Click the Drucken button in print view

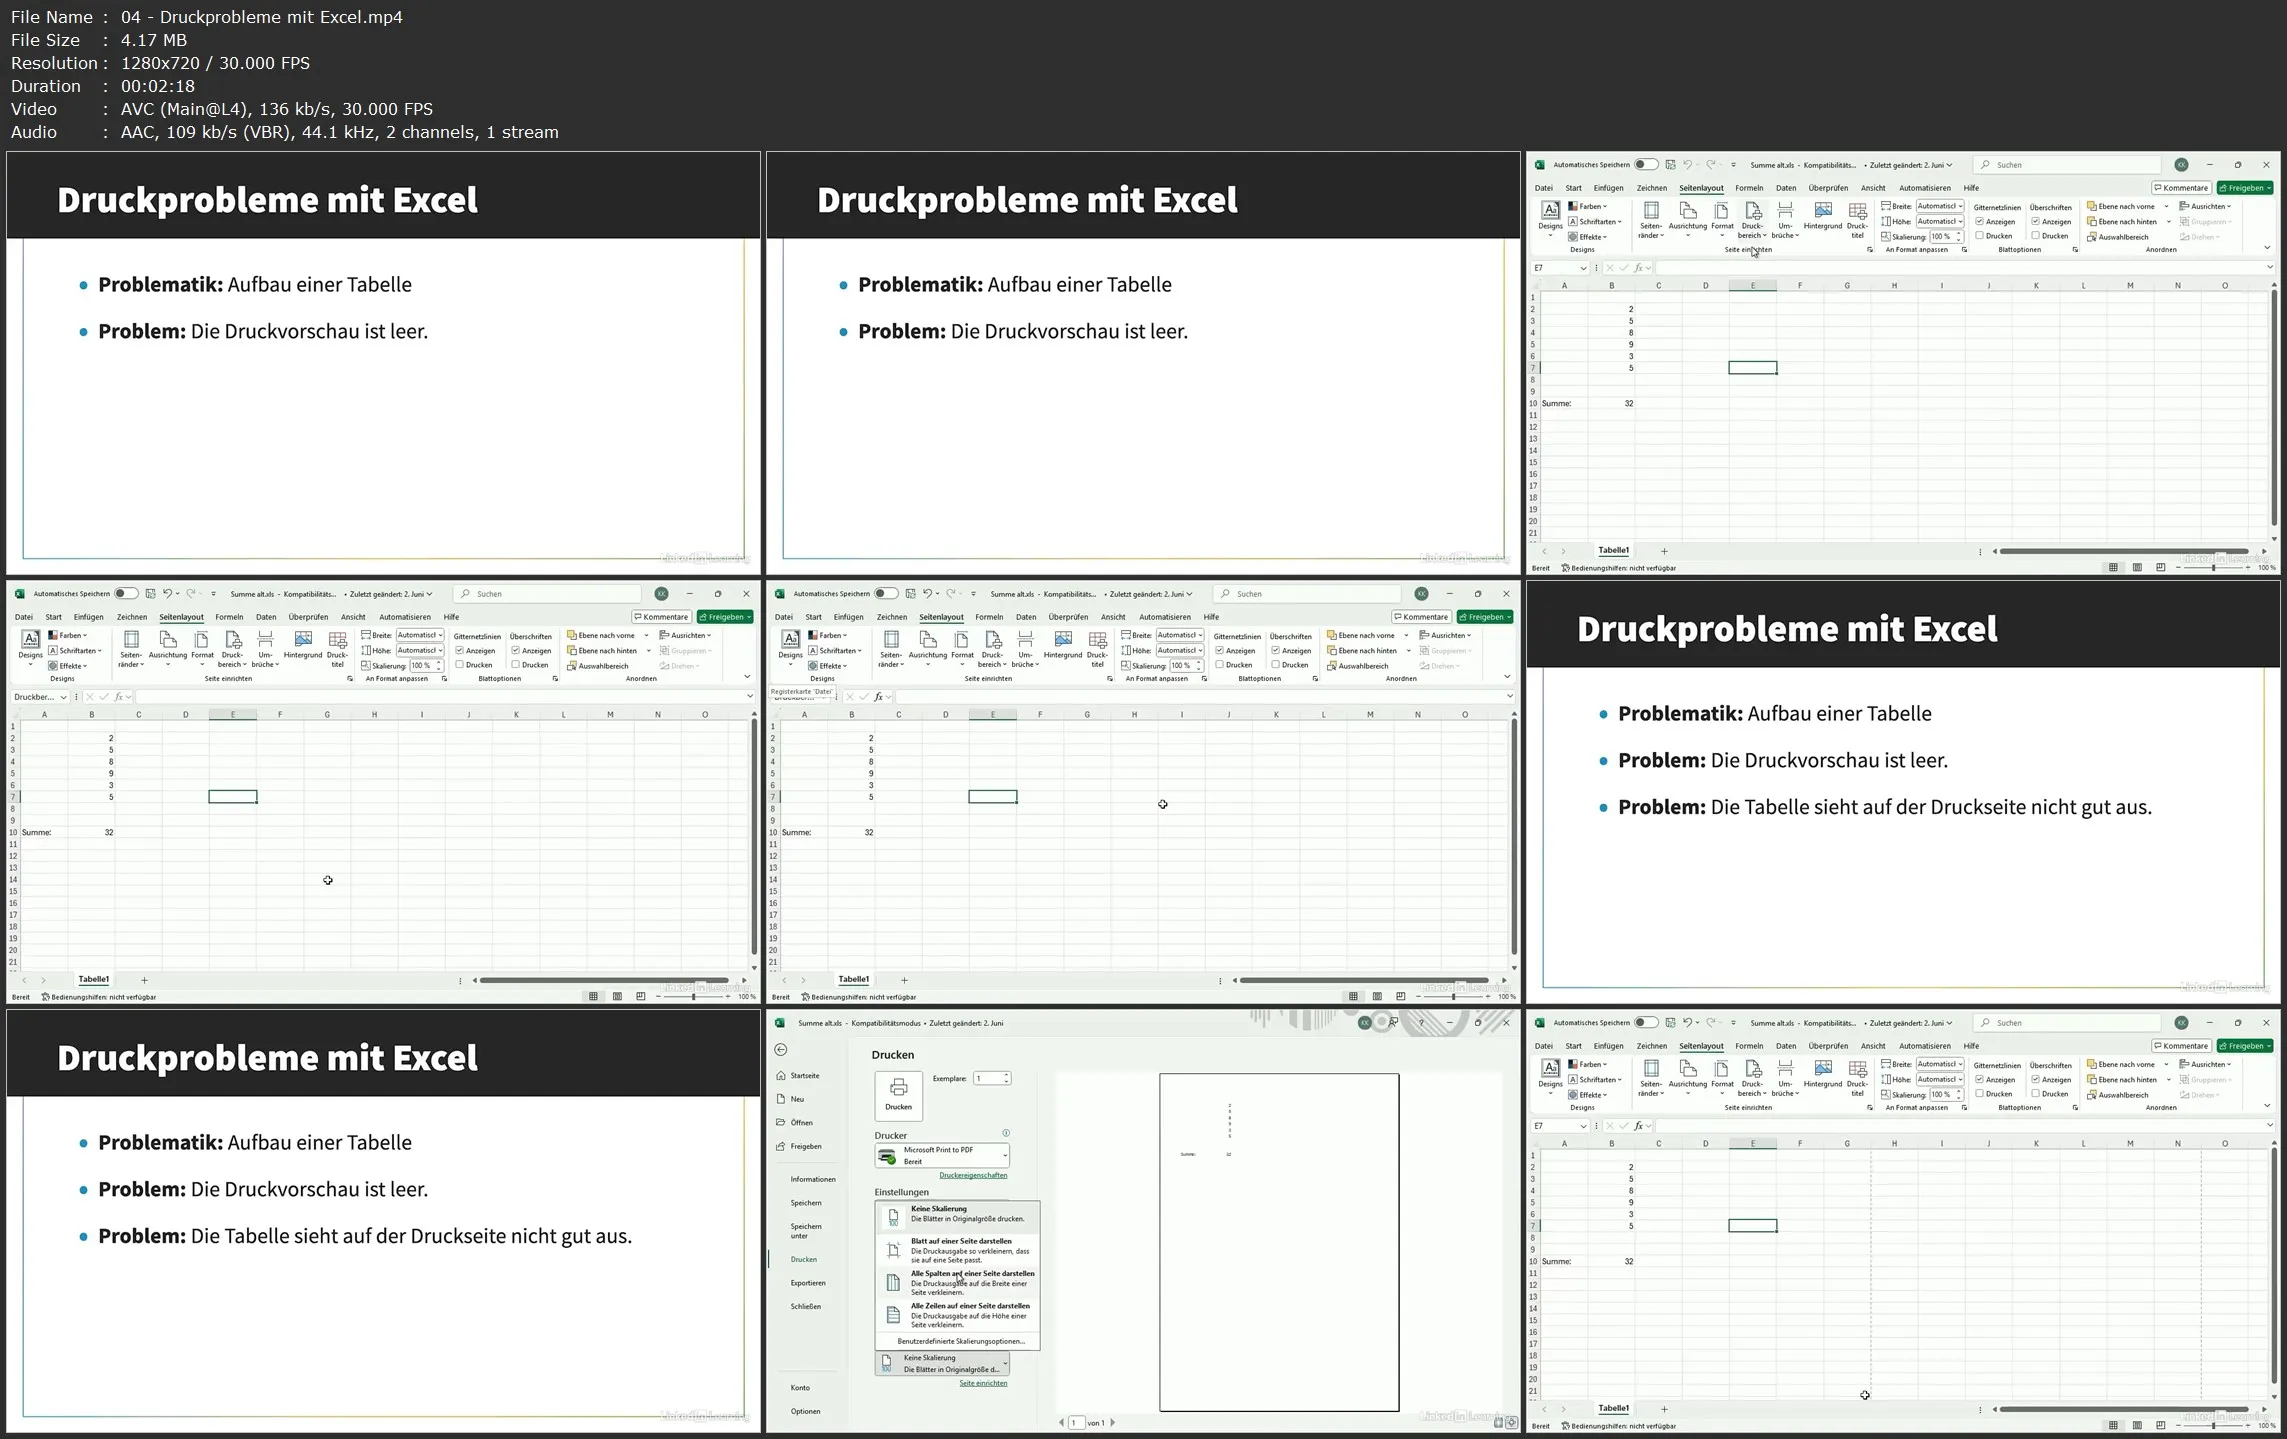point(898,1096)
